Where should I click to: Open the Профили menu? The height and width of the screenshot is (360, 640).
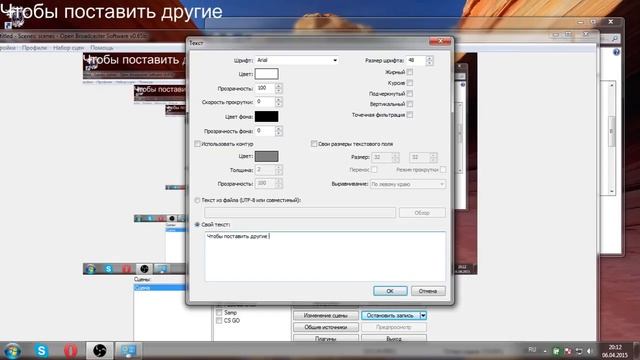[x=34, y=48]
